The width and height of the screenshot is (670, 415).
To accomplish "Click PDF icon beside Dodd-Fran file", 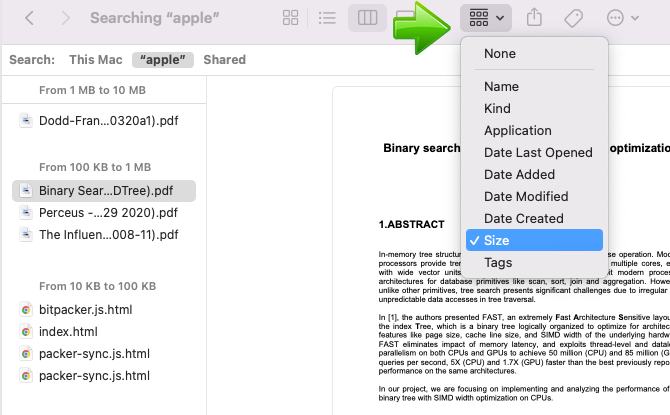I will (x=26, y=121).
